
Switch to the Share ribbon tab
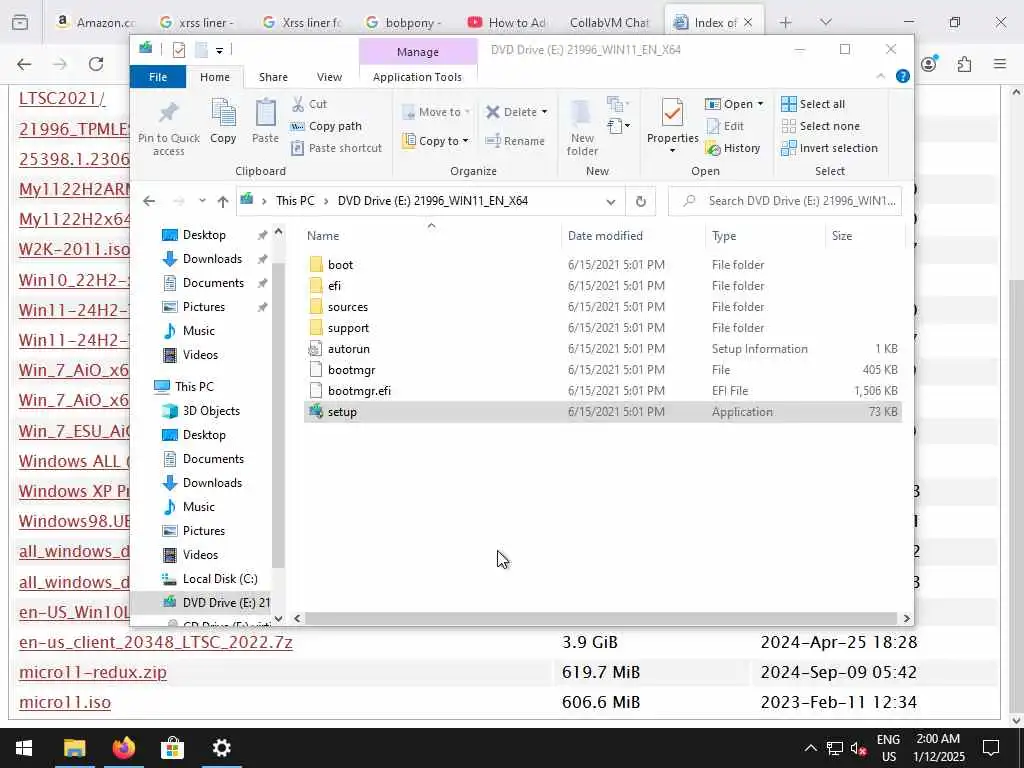click(x=273, y=77)
